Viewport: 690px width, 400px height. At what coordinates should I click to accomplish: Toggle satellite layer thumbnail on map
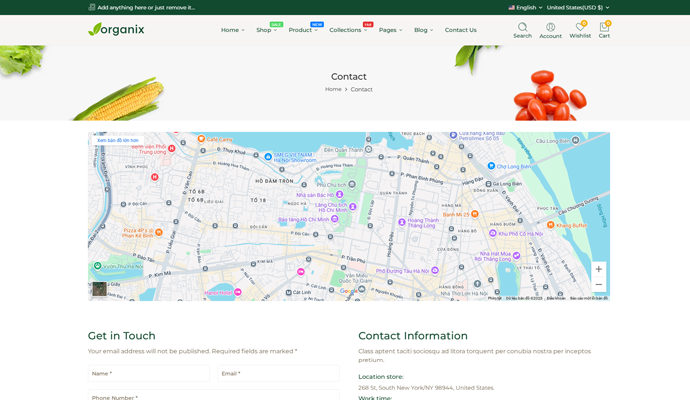99,289
